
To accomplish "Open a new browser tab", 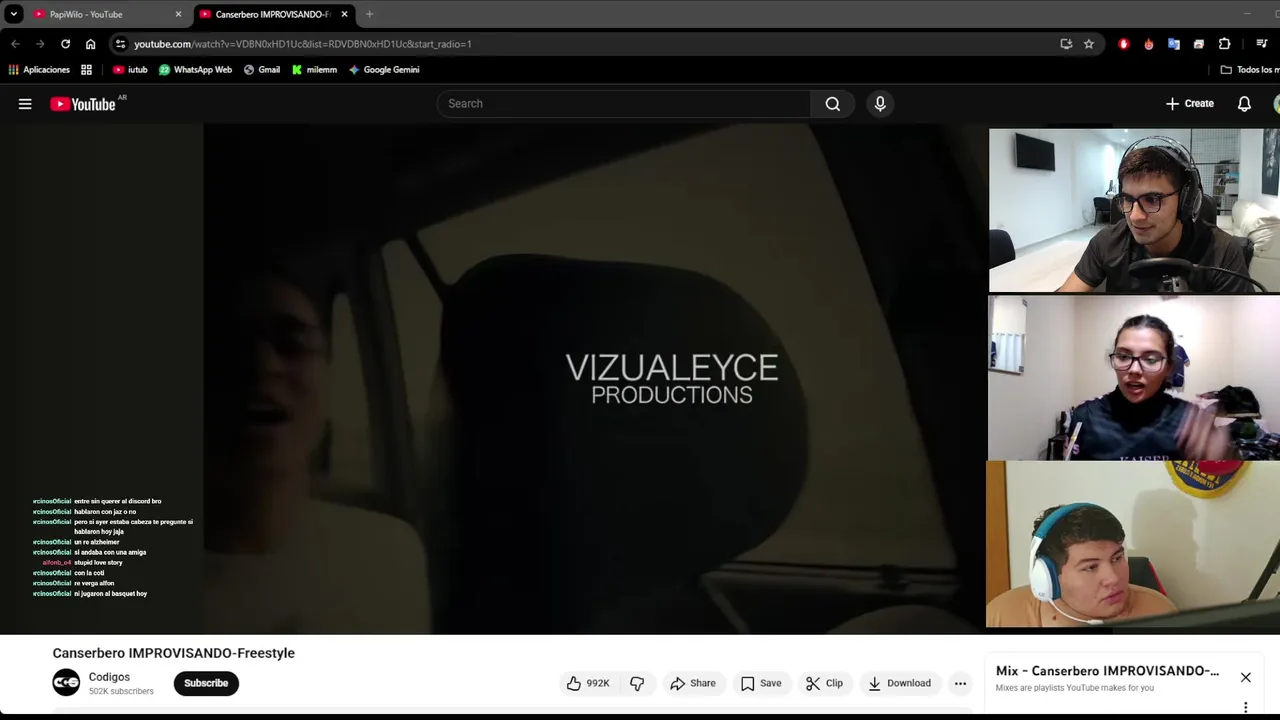I will tap(369, 14).
